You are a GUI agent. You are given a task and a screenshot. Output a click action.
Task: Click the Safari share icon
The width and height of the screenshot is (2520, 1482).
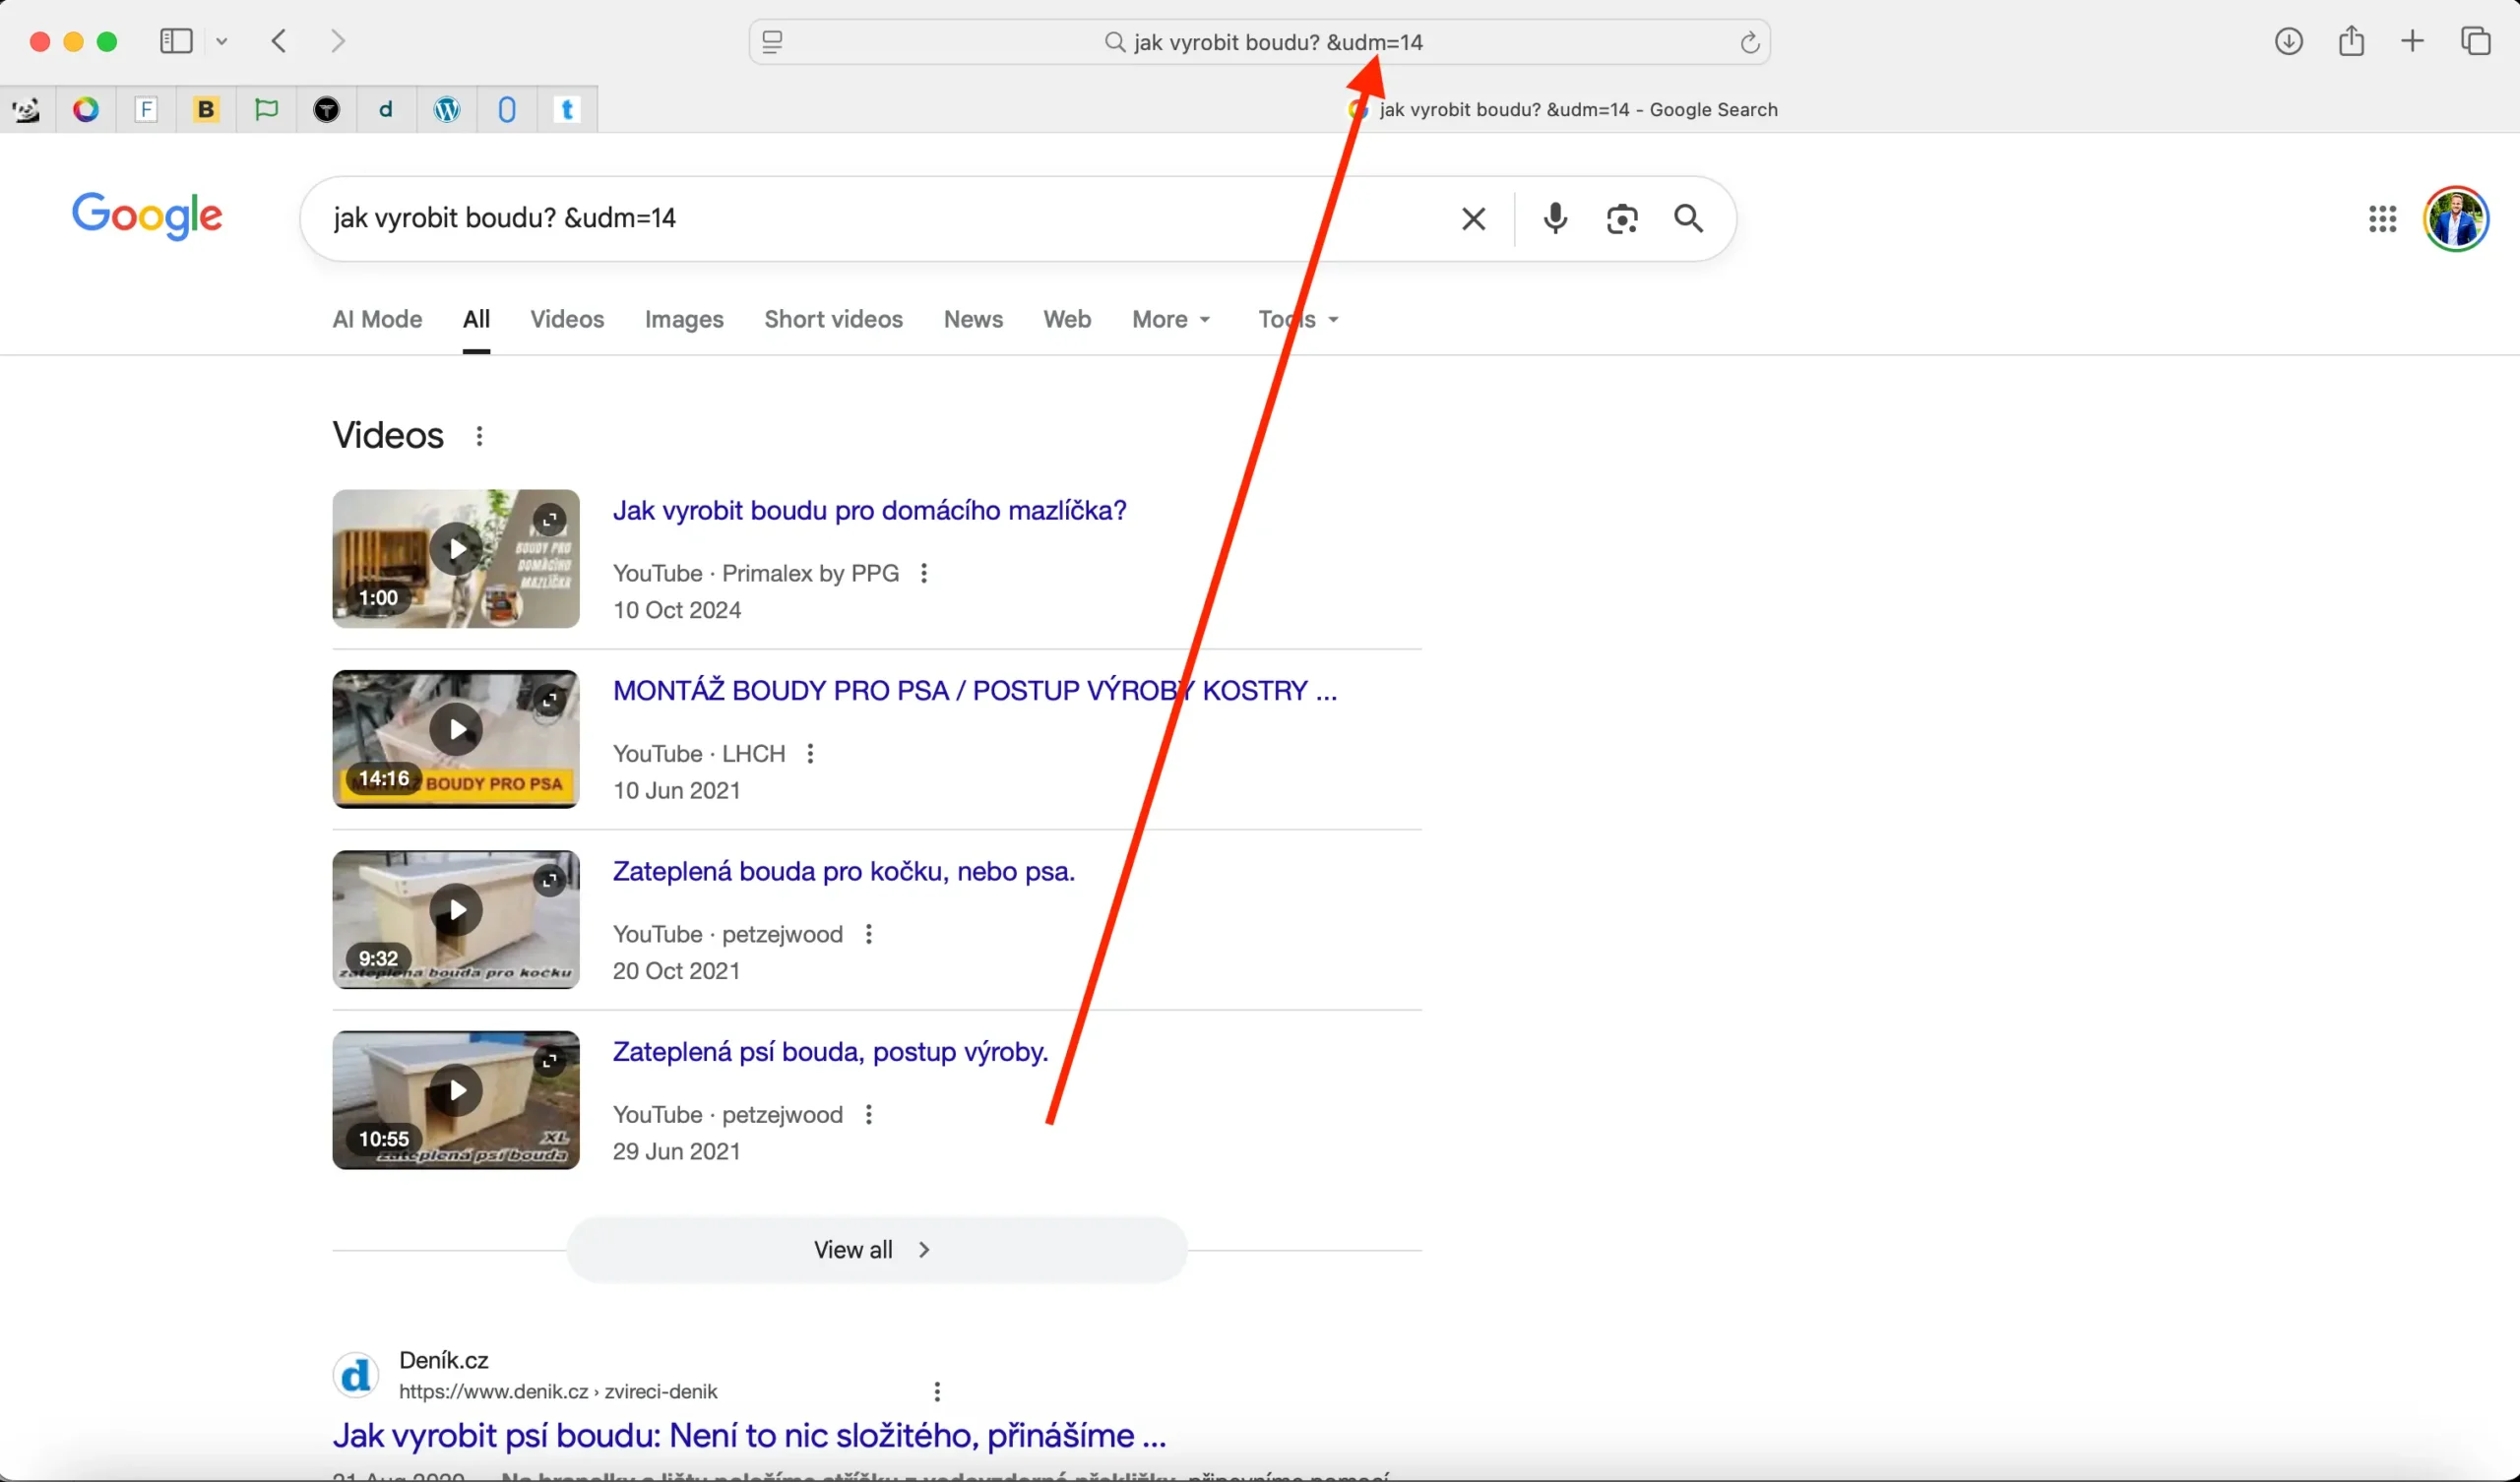[x=2351, y=41]
